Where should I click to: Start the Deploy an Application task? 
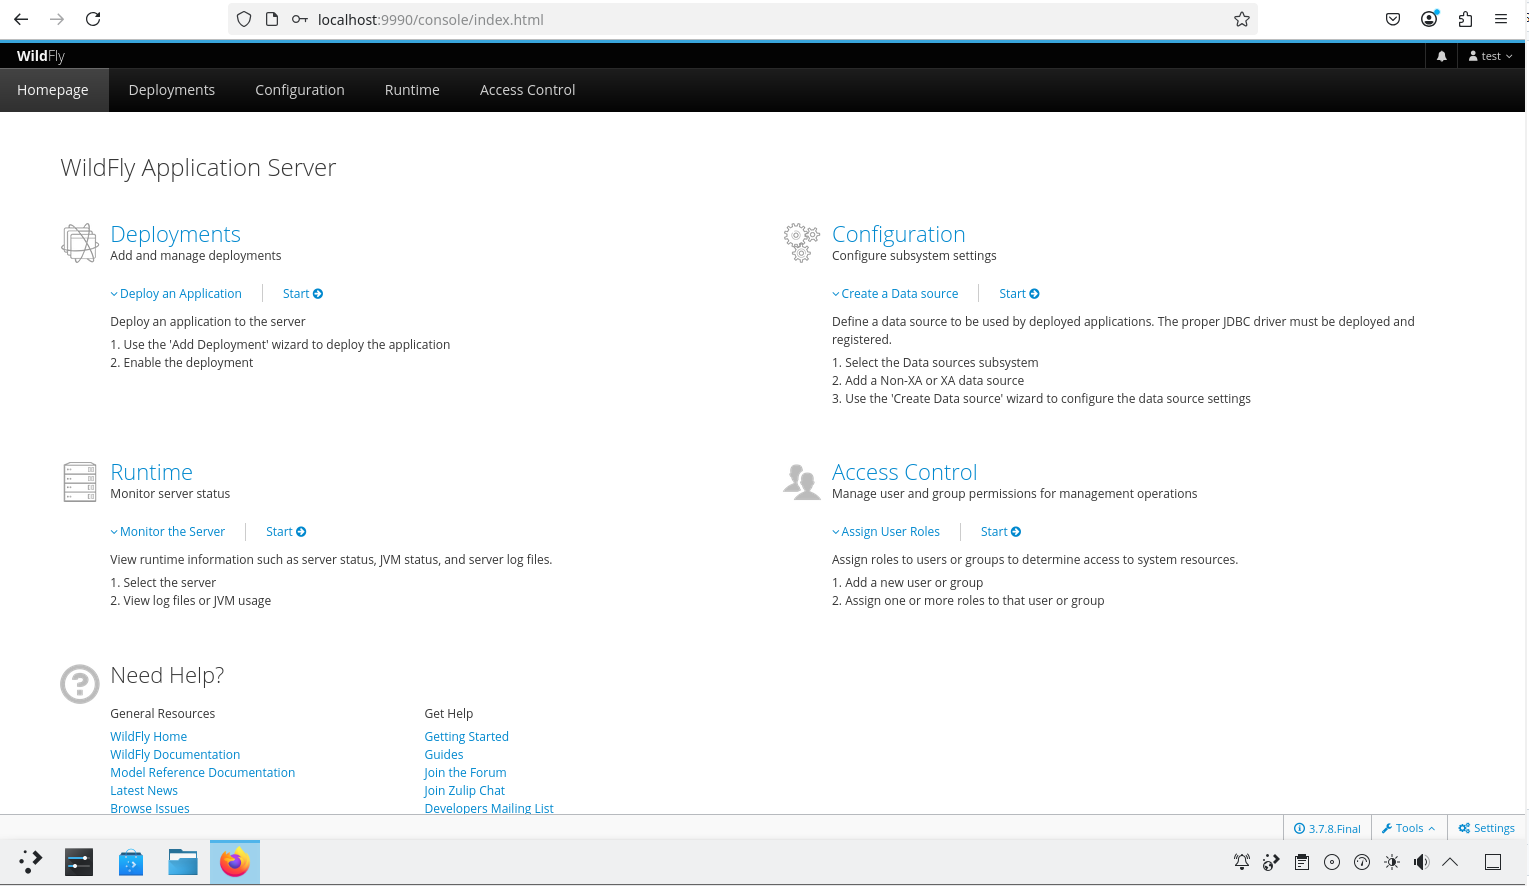click(x=303, y=294)
